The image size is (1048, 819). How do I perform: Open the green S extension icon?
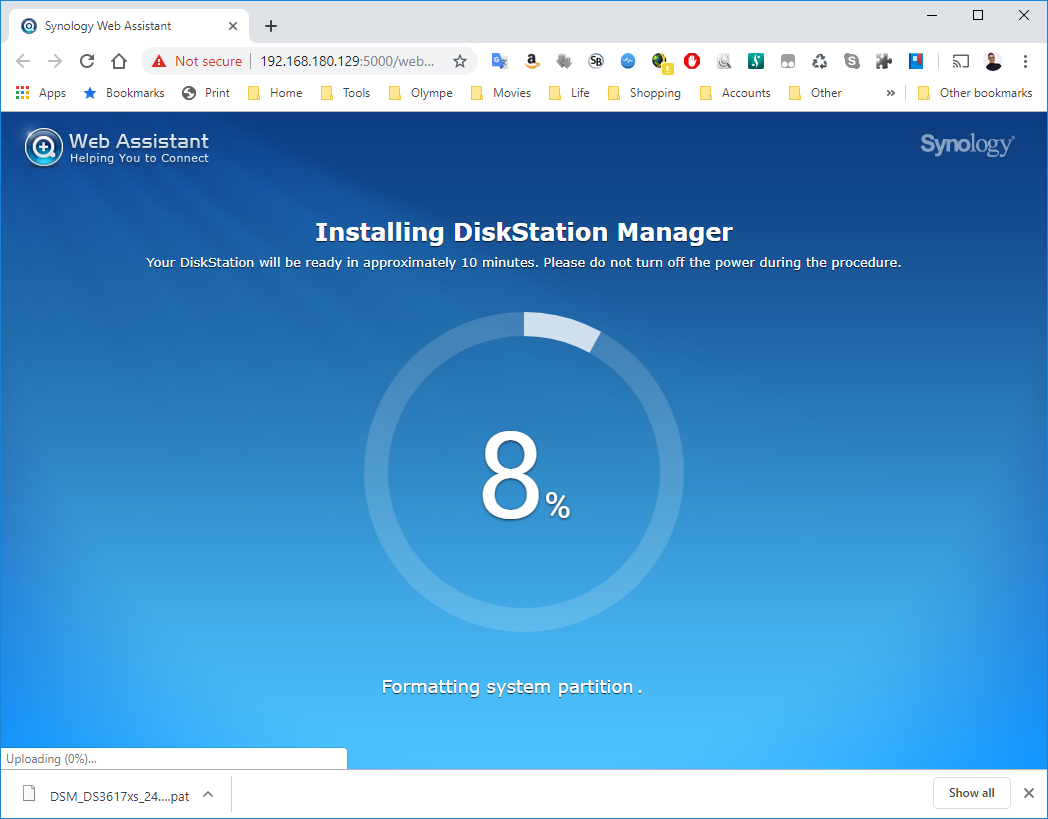[756, 62]
